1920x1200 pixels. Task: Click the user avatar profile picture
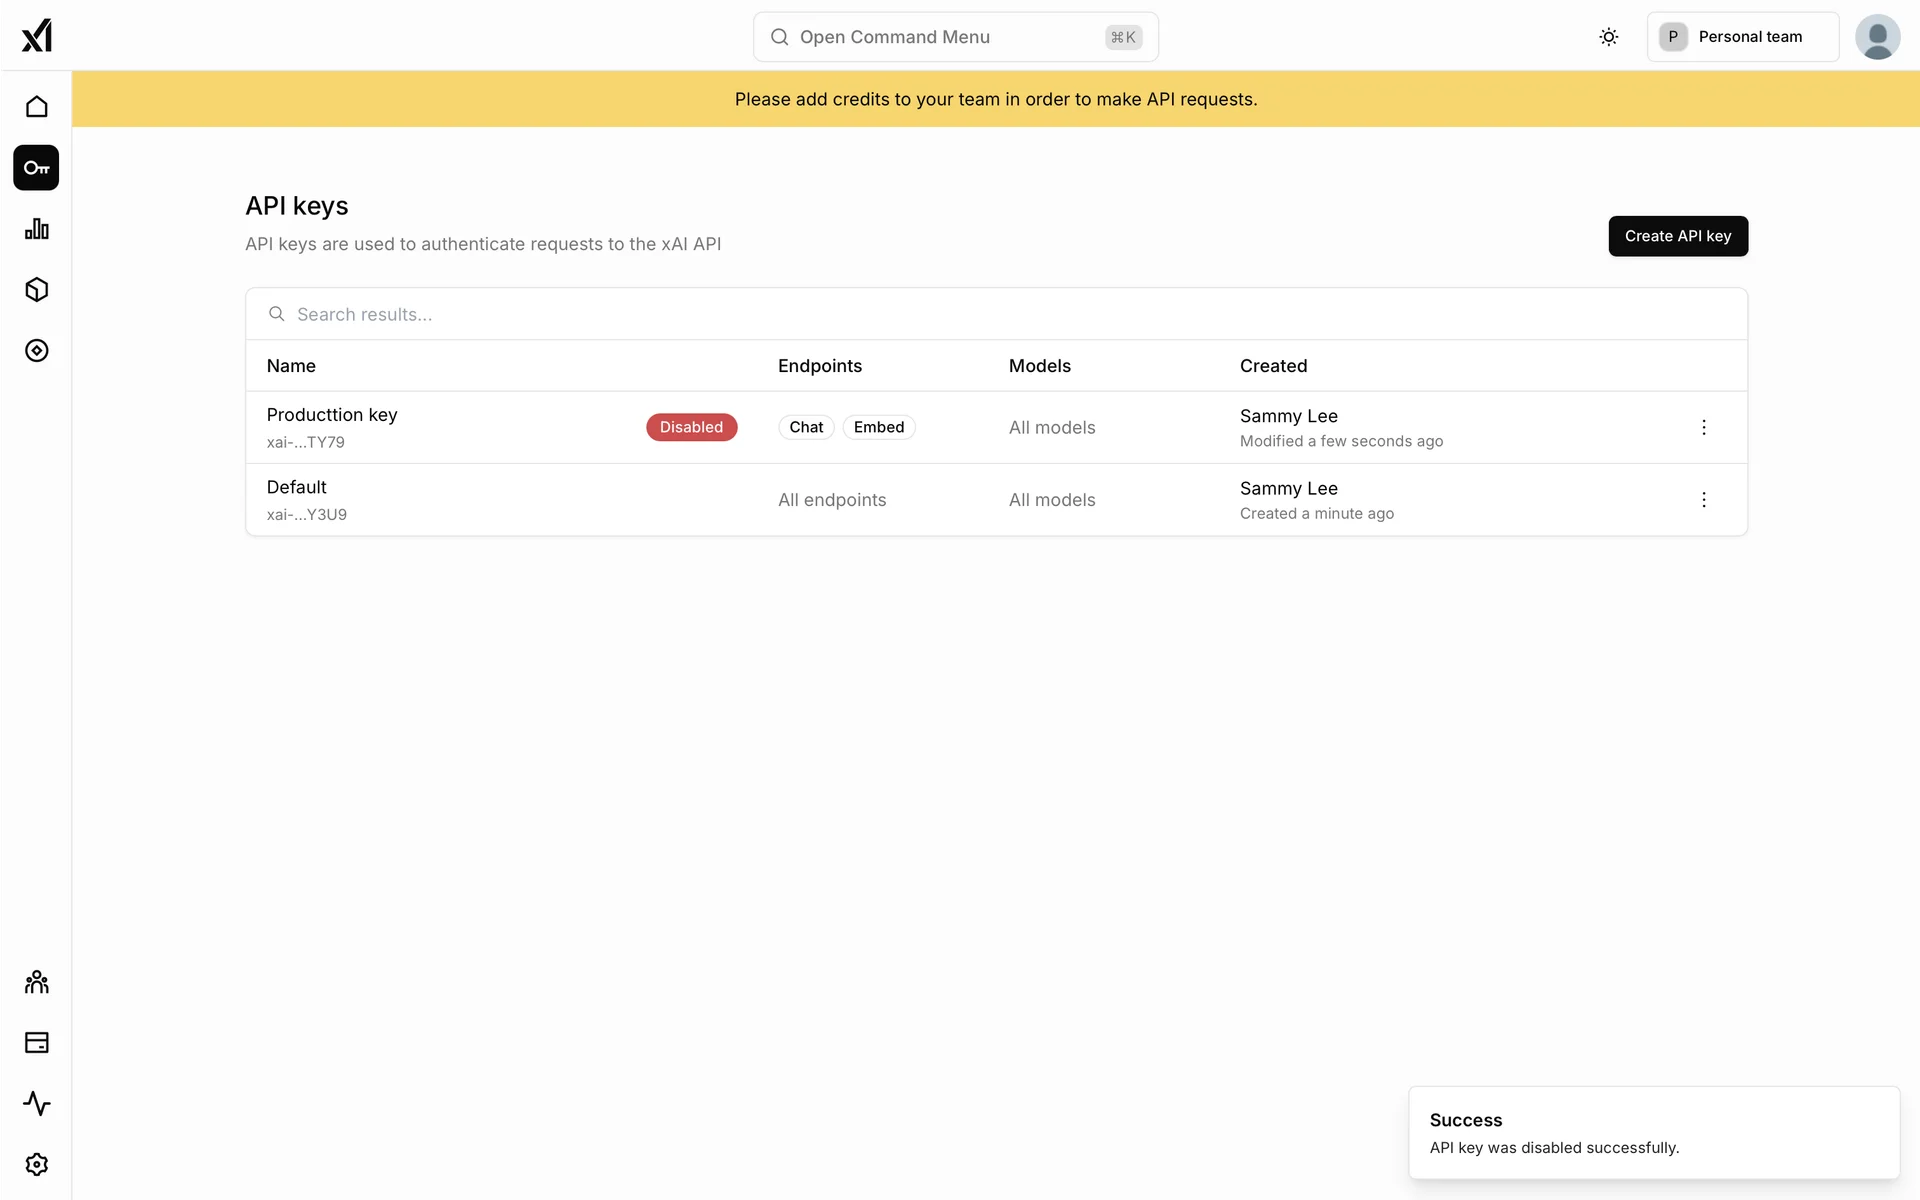[x=1877, y=37]
